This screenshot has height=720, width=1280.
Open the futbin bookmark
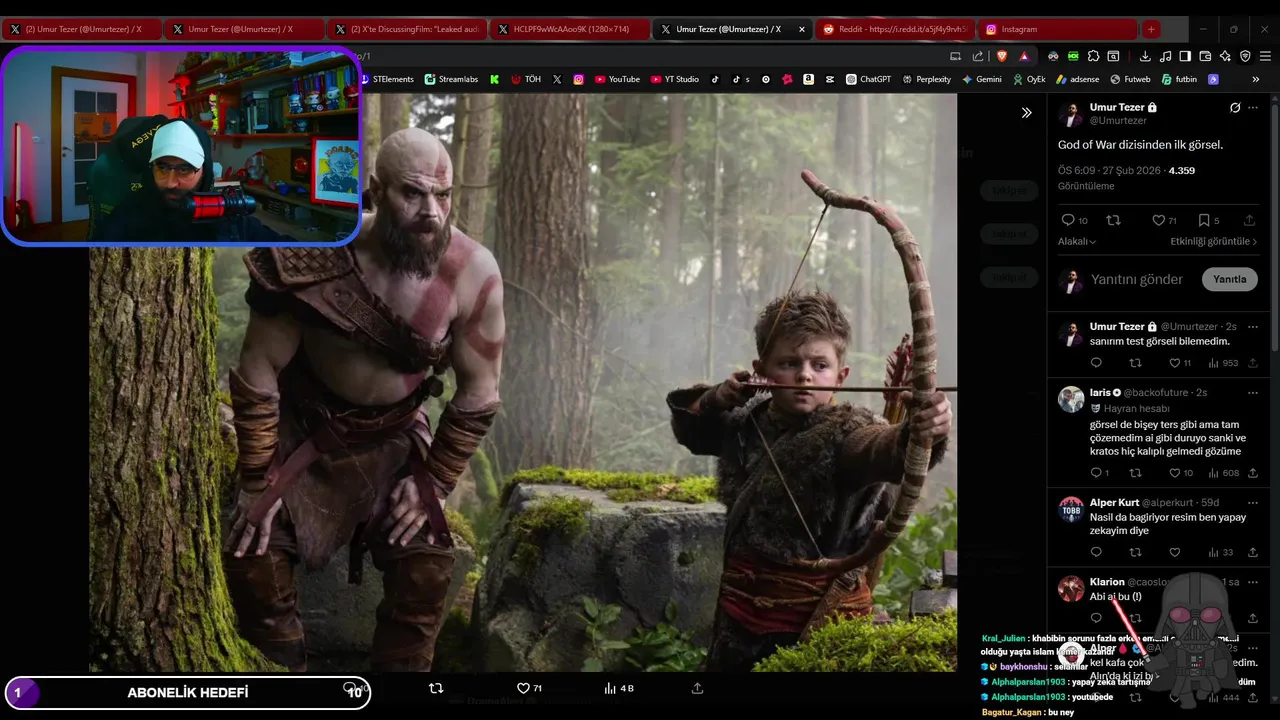coord(1179,79)
